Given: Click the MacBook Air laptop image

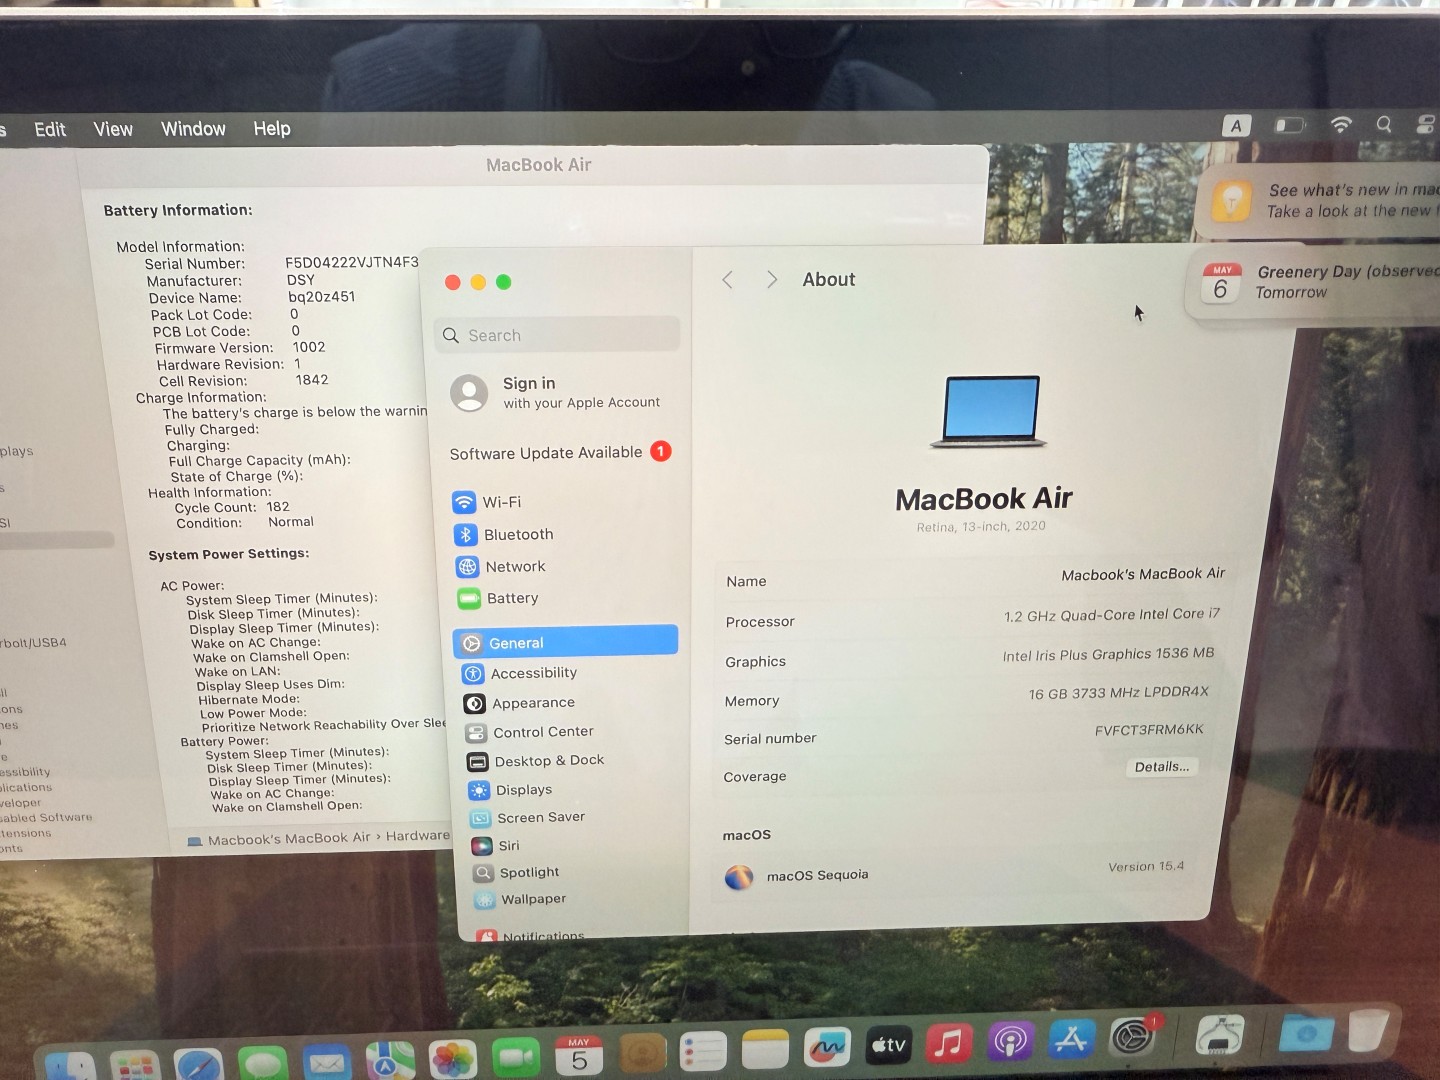Looking at the screenshot, I should tap(989, 411).
